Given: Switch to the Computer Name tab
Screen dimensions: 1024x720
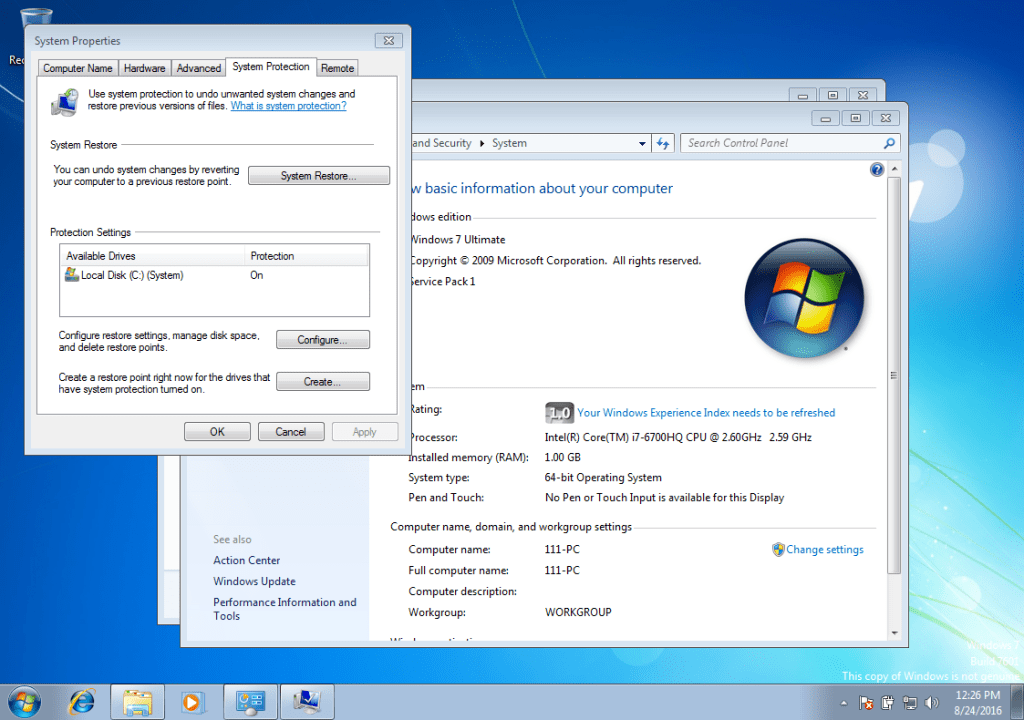Looking at the screenshot, I should coord(78,68).
